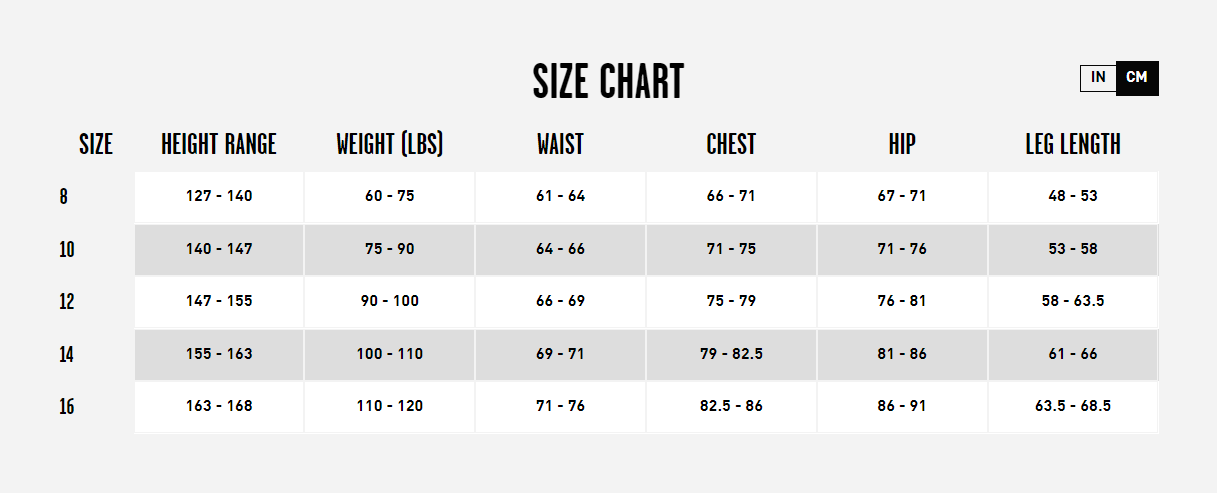Click the CHEST column header
The width and height of the screenshot is (1217, 493).
pyautogui.click(x=731, y=144)
